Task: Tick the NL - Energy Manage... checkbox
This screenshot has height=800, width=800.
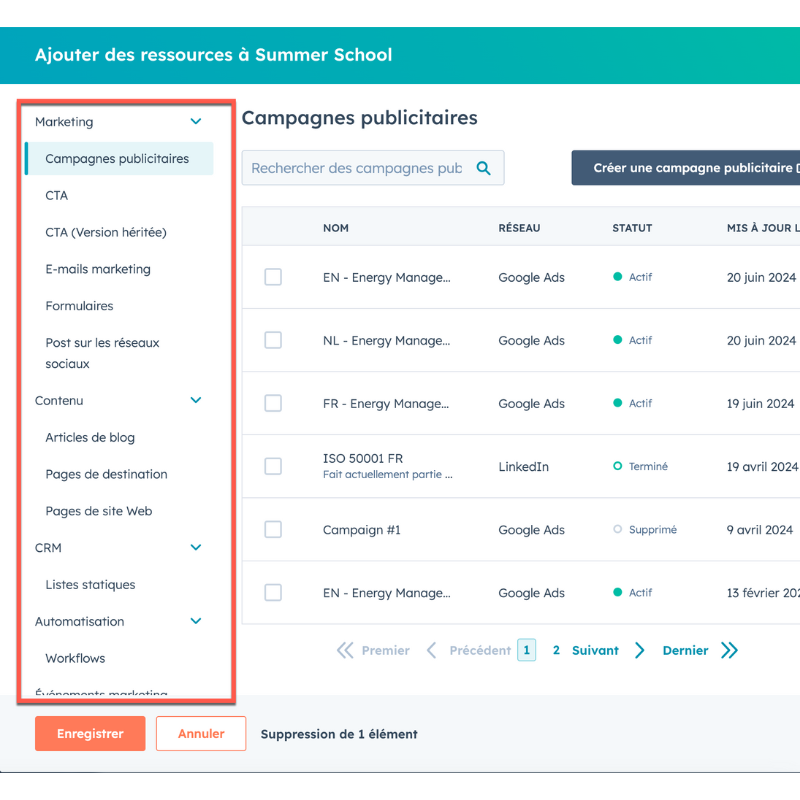Action: (273, 340)
